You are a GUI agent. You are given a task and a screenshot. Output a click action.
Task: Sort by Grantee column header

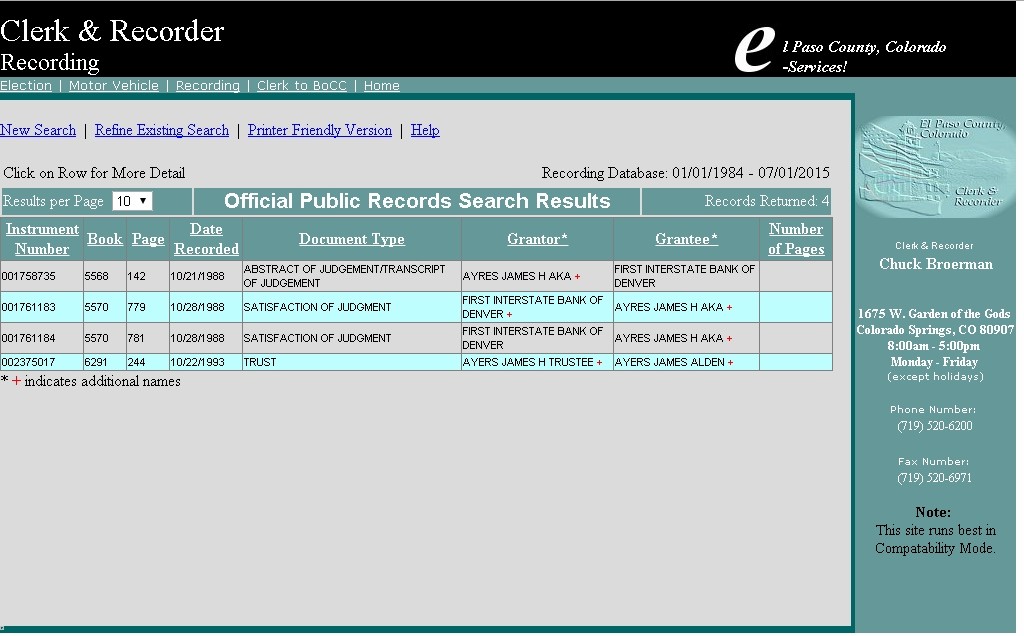687,239
